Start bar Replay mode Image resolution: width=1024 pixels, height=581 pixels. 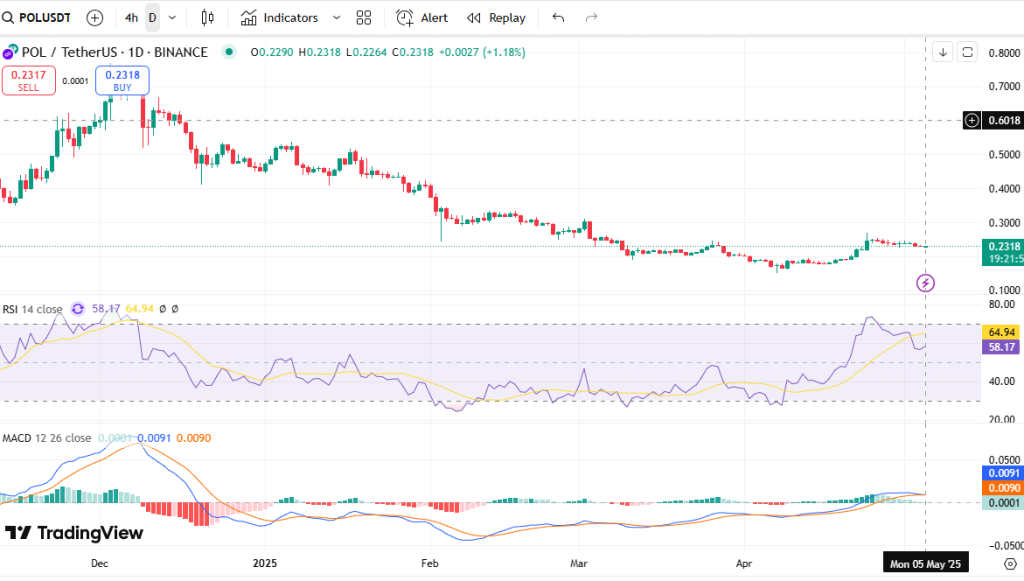coord(496,18)
